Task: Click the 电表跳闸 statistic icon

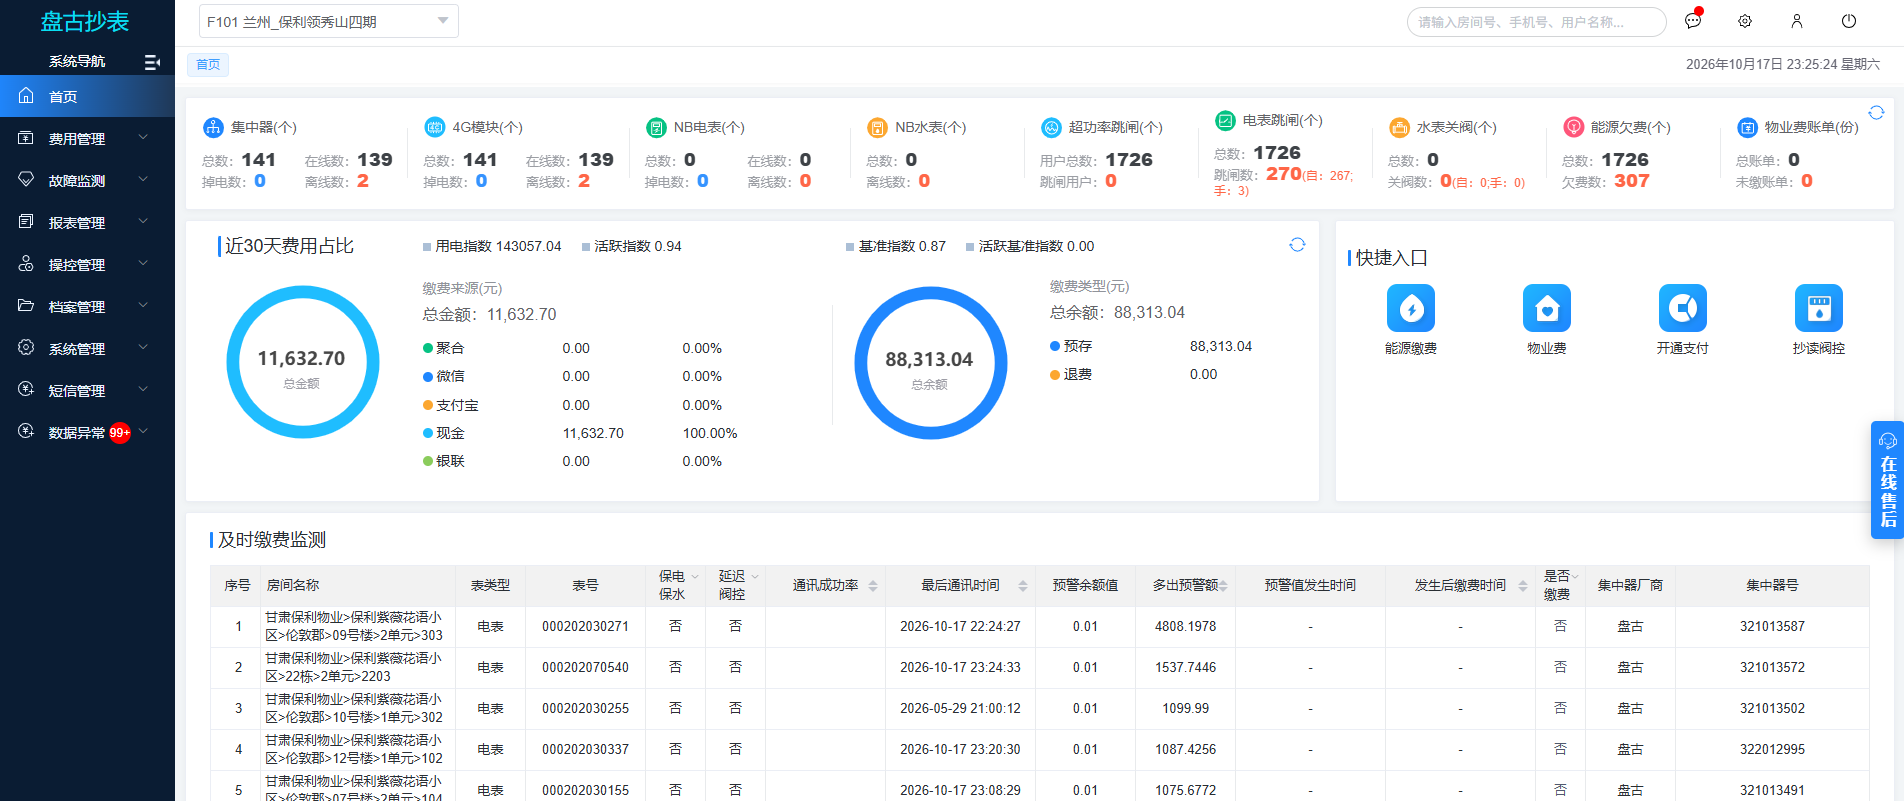Action: point(1225,121)
